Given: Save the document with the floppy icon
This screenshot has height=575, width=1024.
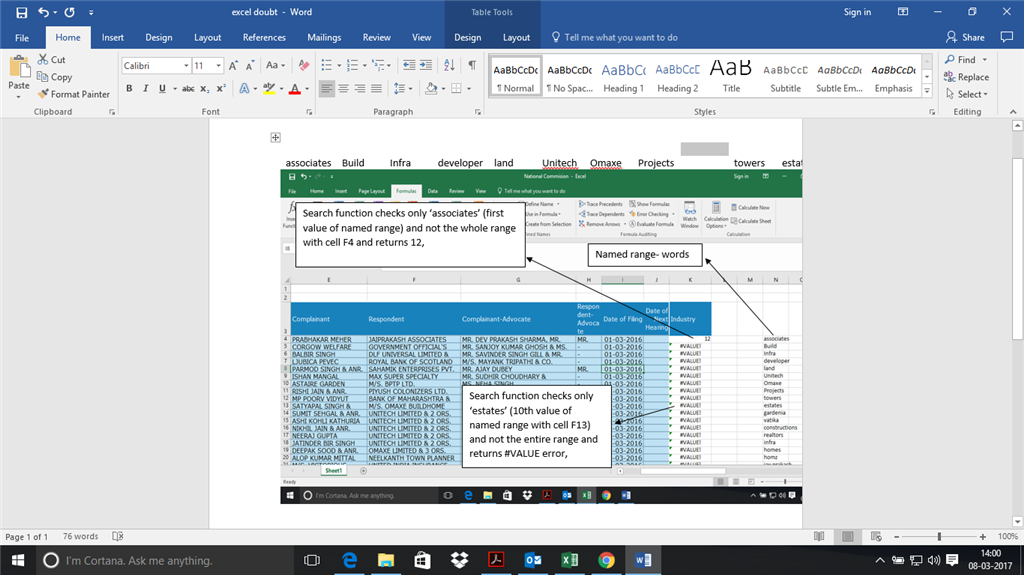Looking at the screenshot, I should click(x=22, y=12).
